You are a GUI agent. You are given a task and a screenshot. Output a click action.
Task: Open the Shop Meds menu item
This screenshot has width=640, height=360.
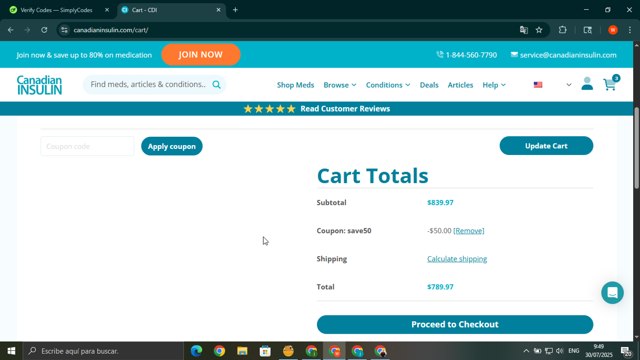[x=296, y=85]
